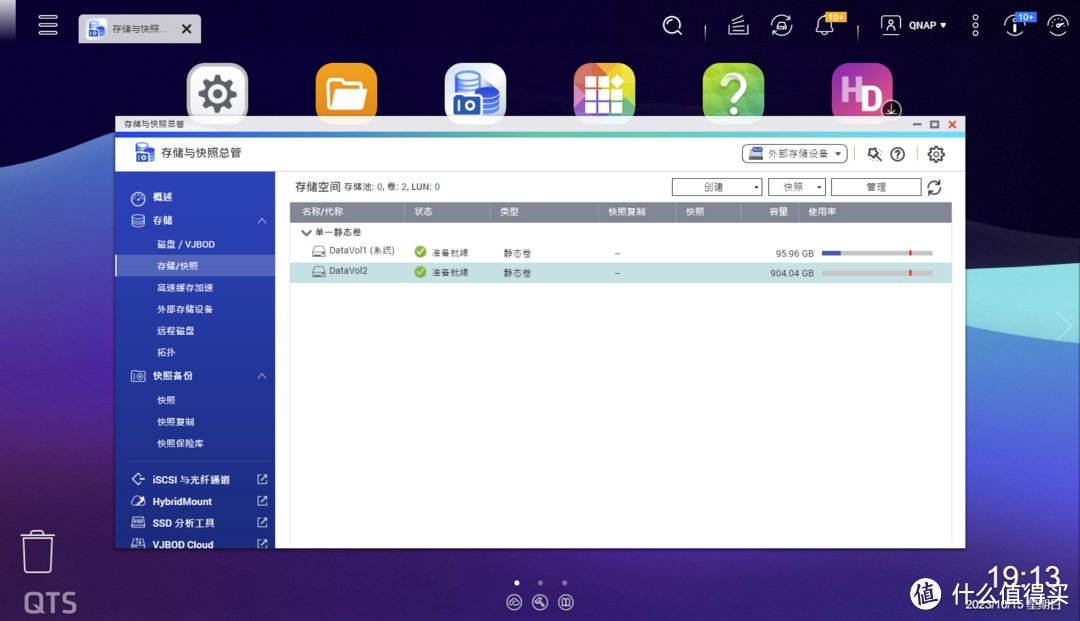Open 外部存储设备 dropdown in window header
1080x621 pixels.
[794, 154]
